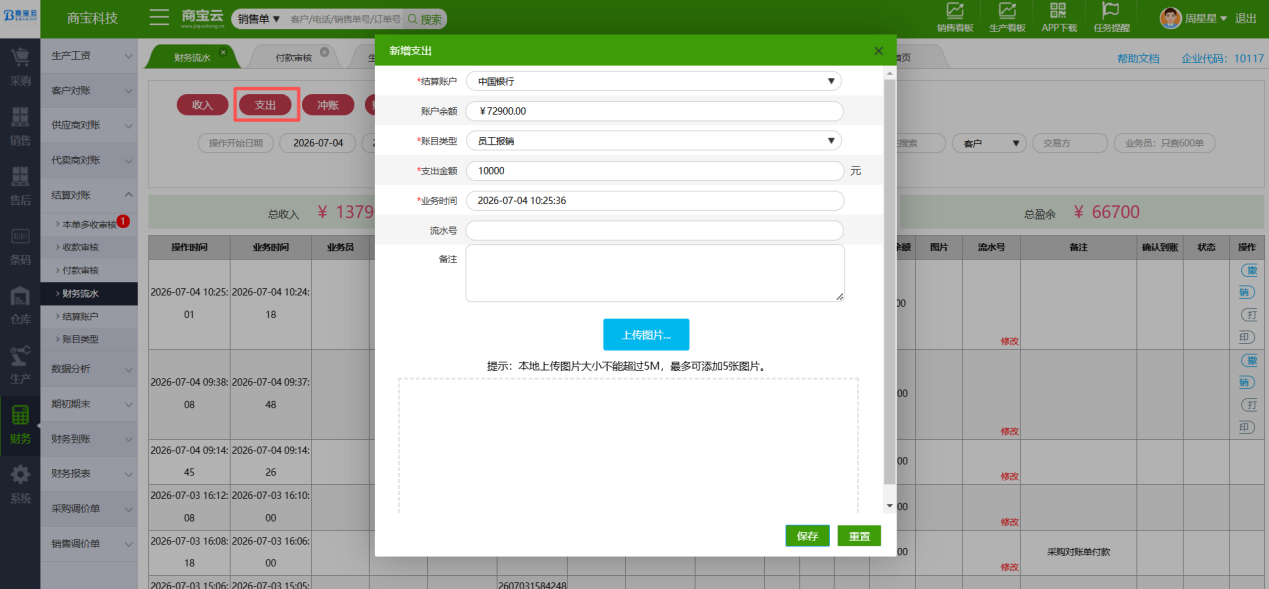The width and height of the screenshot is (1269, 589).
Task: Close the 新增支出 dialog
Action: click(x=878, y=51)
